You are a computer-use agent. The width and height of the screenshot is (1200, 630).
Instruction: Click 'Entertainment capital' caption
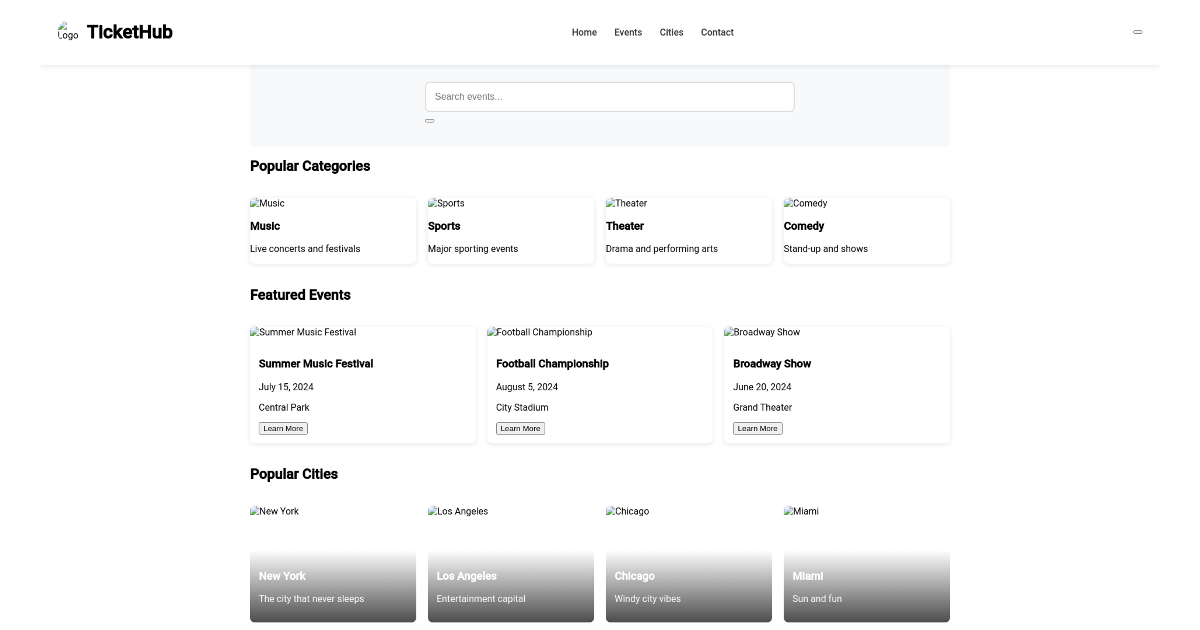point(481,599)
